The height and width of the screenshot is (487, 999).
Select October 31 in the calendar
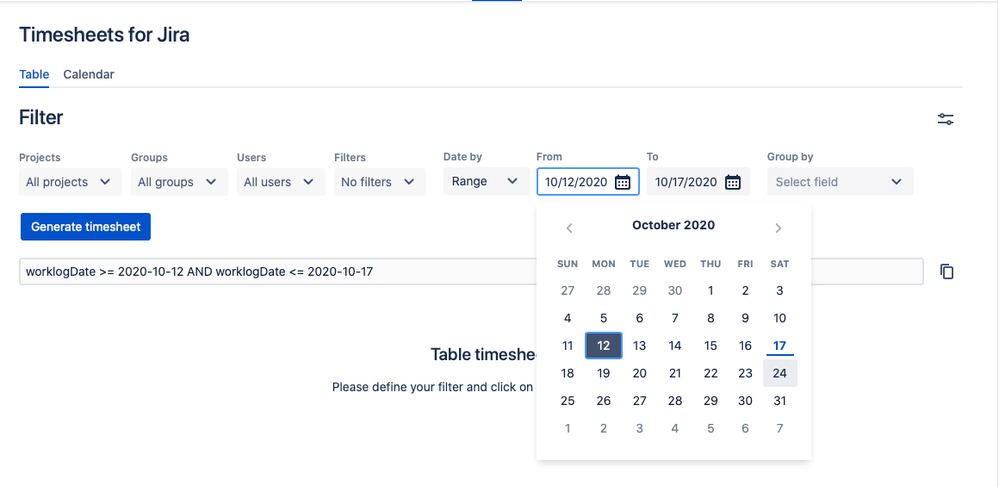(780, 401)
